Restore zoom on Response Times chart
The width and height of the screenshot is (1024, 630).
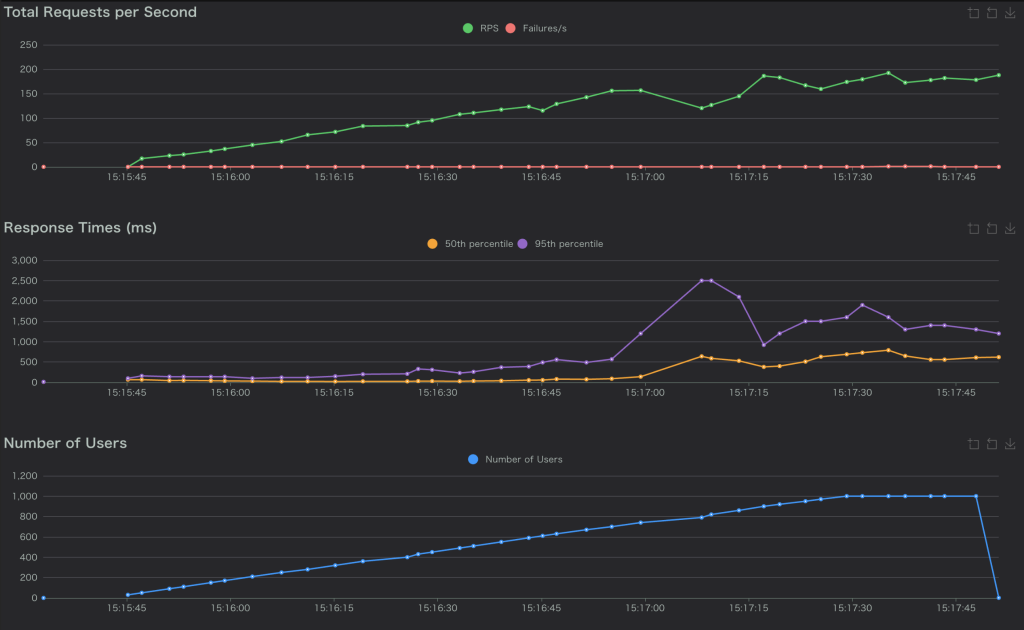[991, 228]
